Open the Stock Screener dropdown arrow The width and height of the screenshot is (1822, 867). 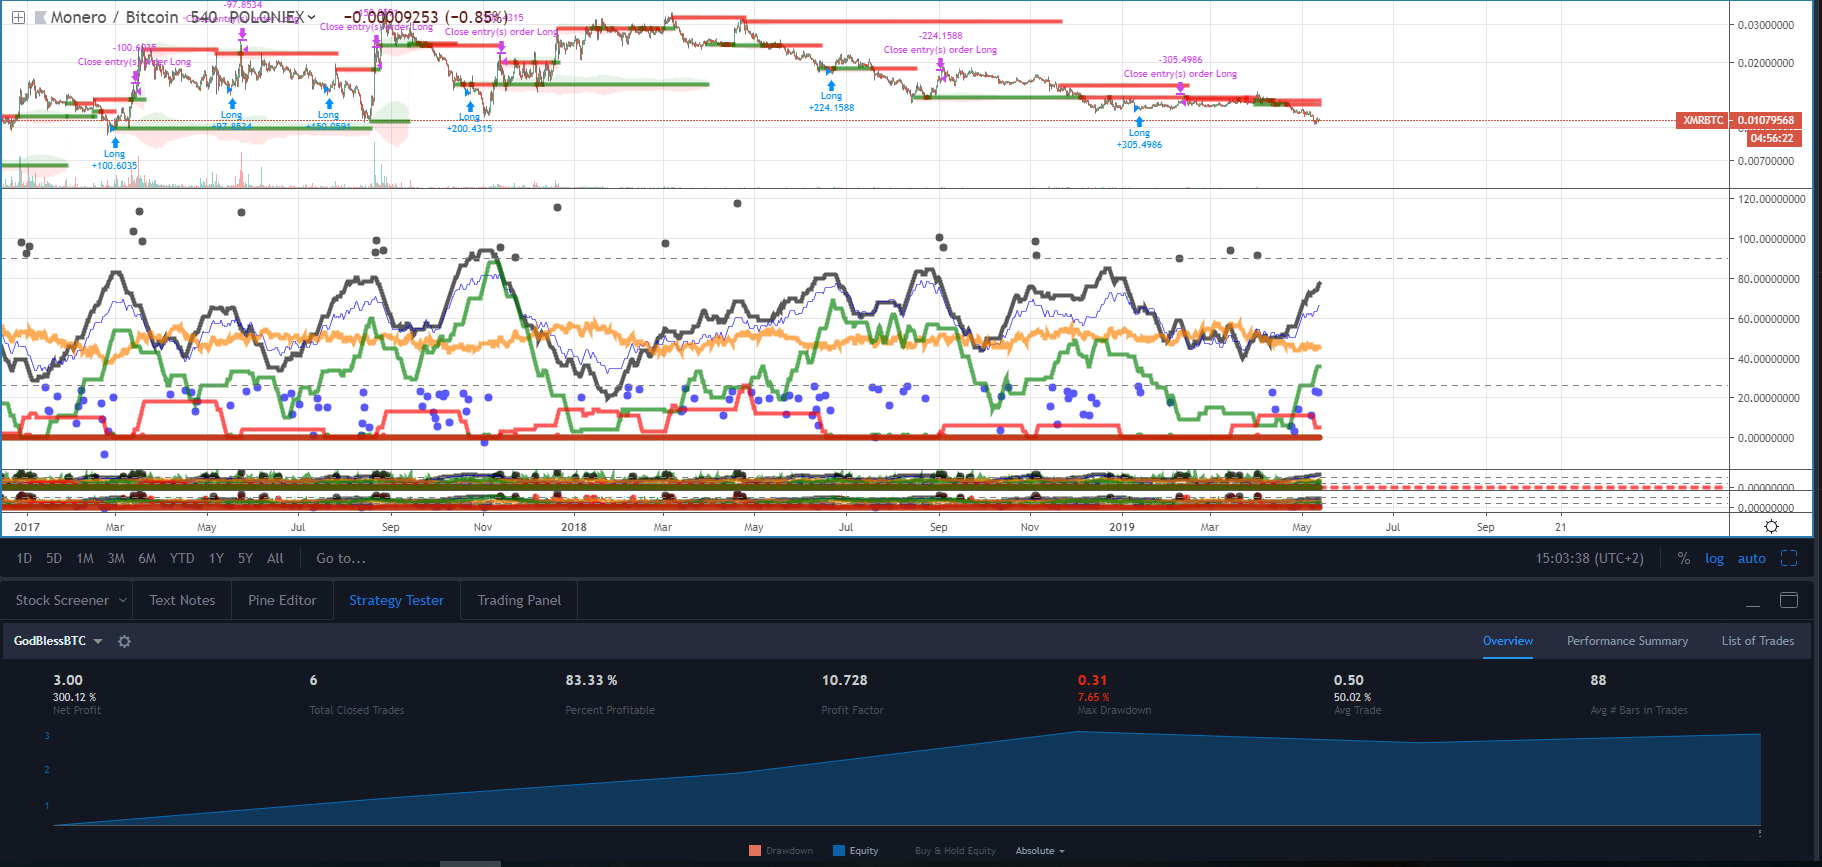point(123,600)
